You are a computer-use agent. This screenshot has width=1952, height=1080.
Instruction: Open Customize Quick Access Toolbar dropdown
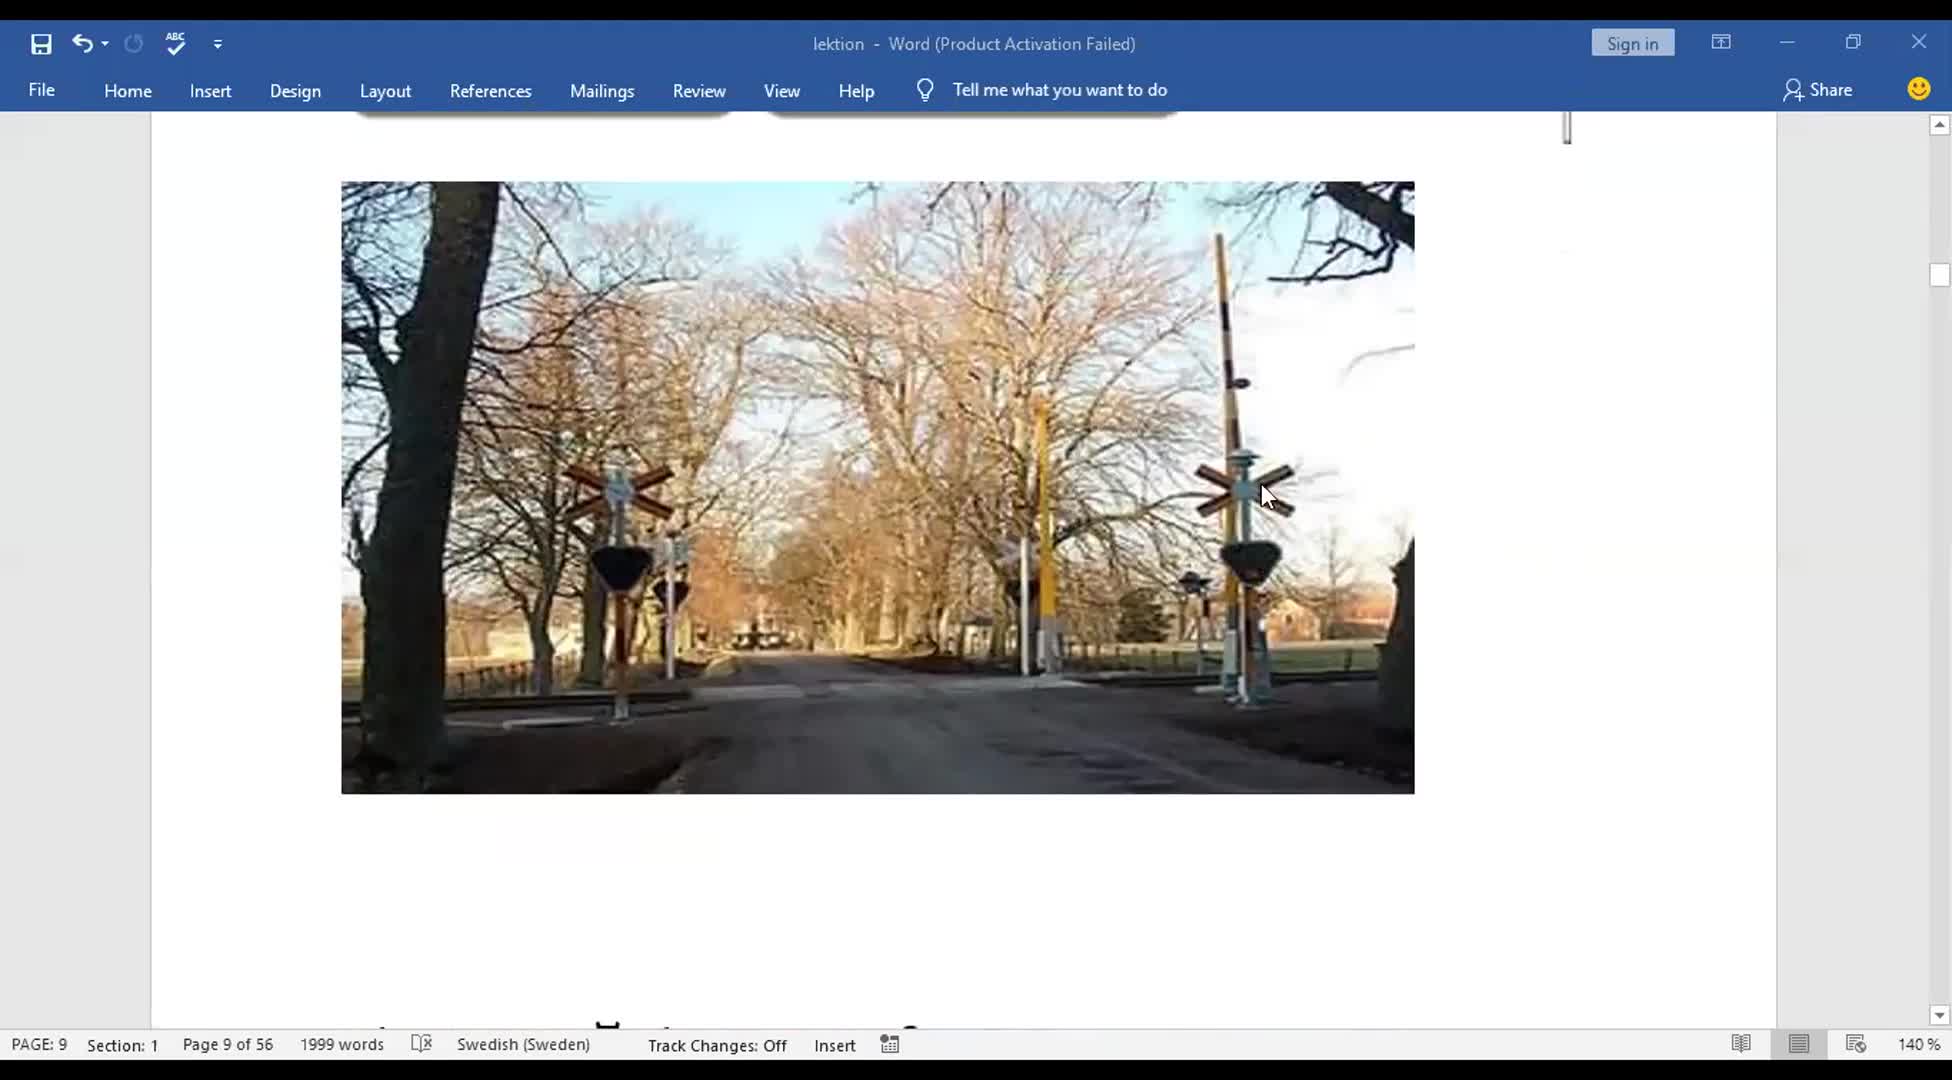pyautogui.click(x=218, y=44)
